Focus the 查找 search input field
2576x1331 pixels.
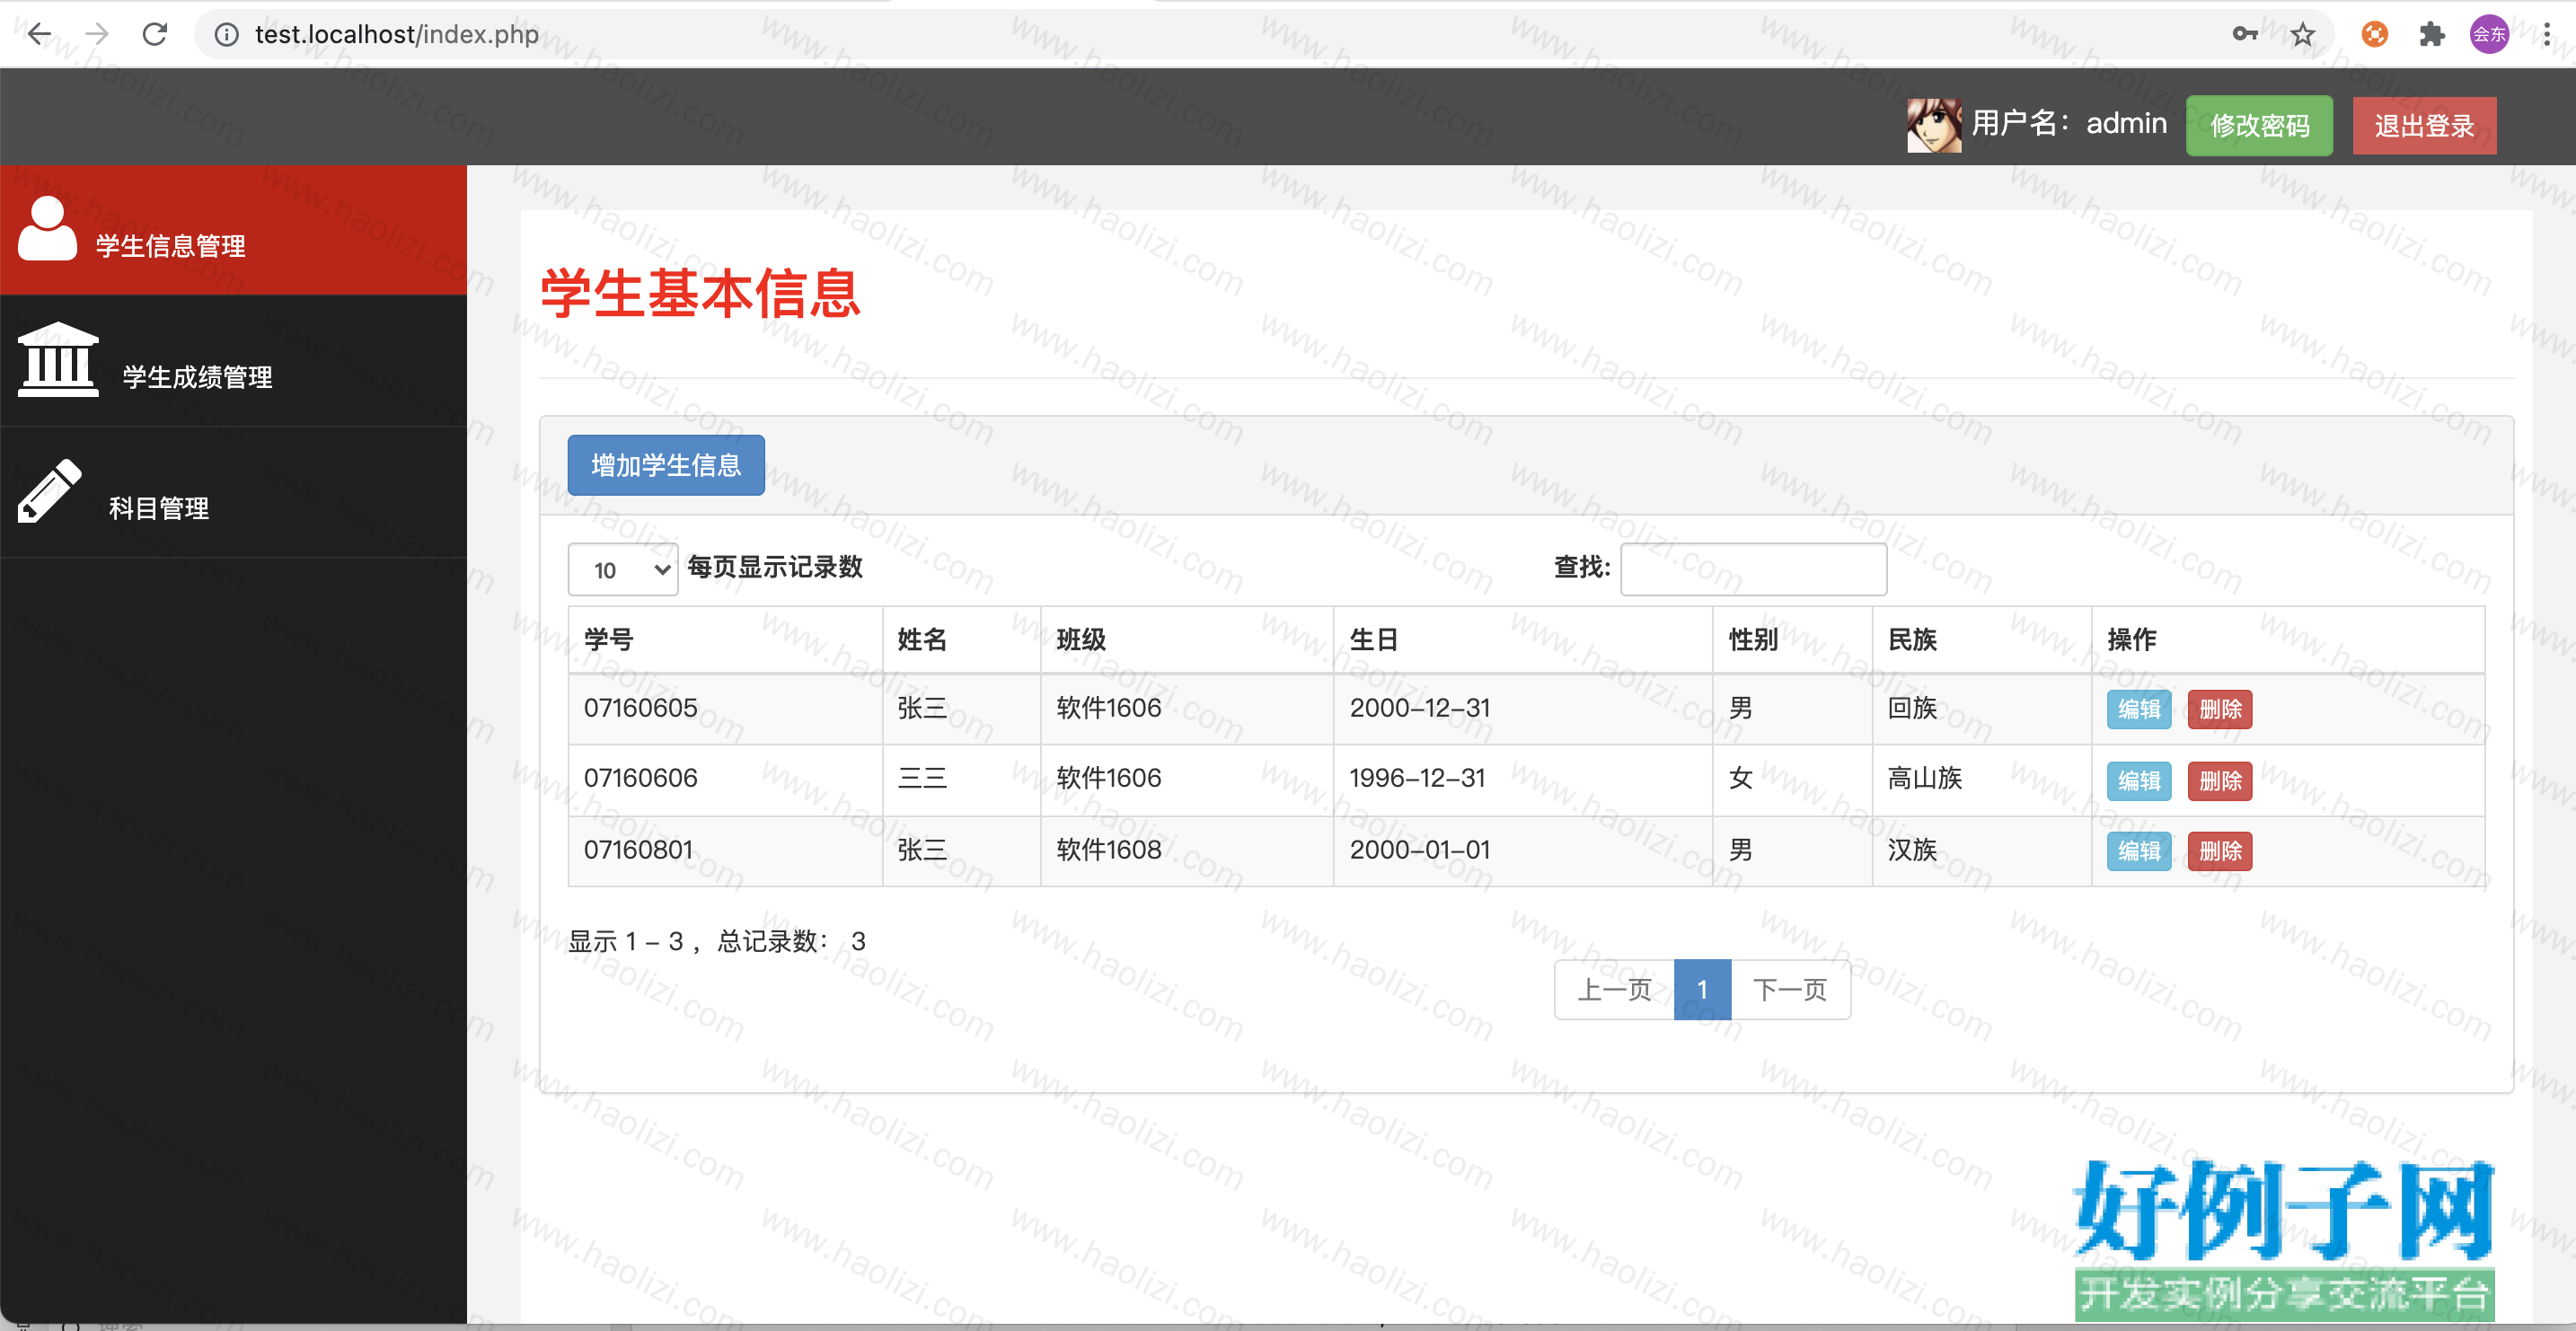coord(1753,569)
